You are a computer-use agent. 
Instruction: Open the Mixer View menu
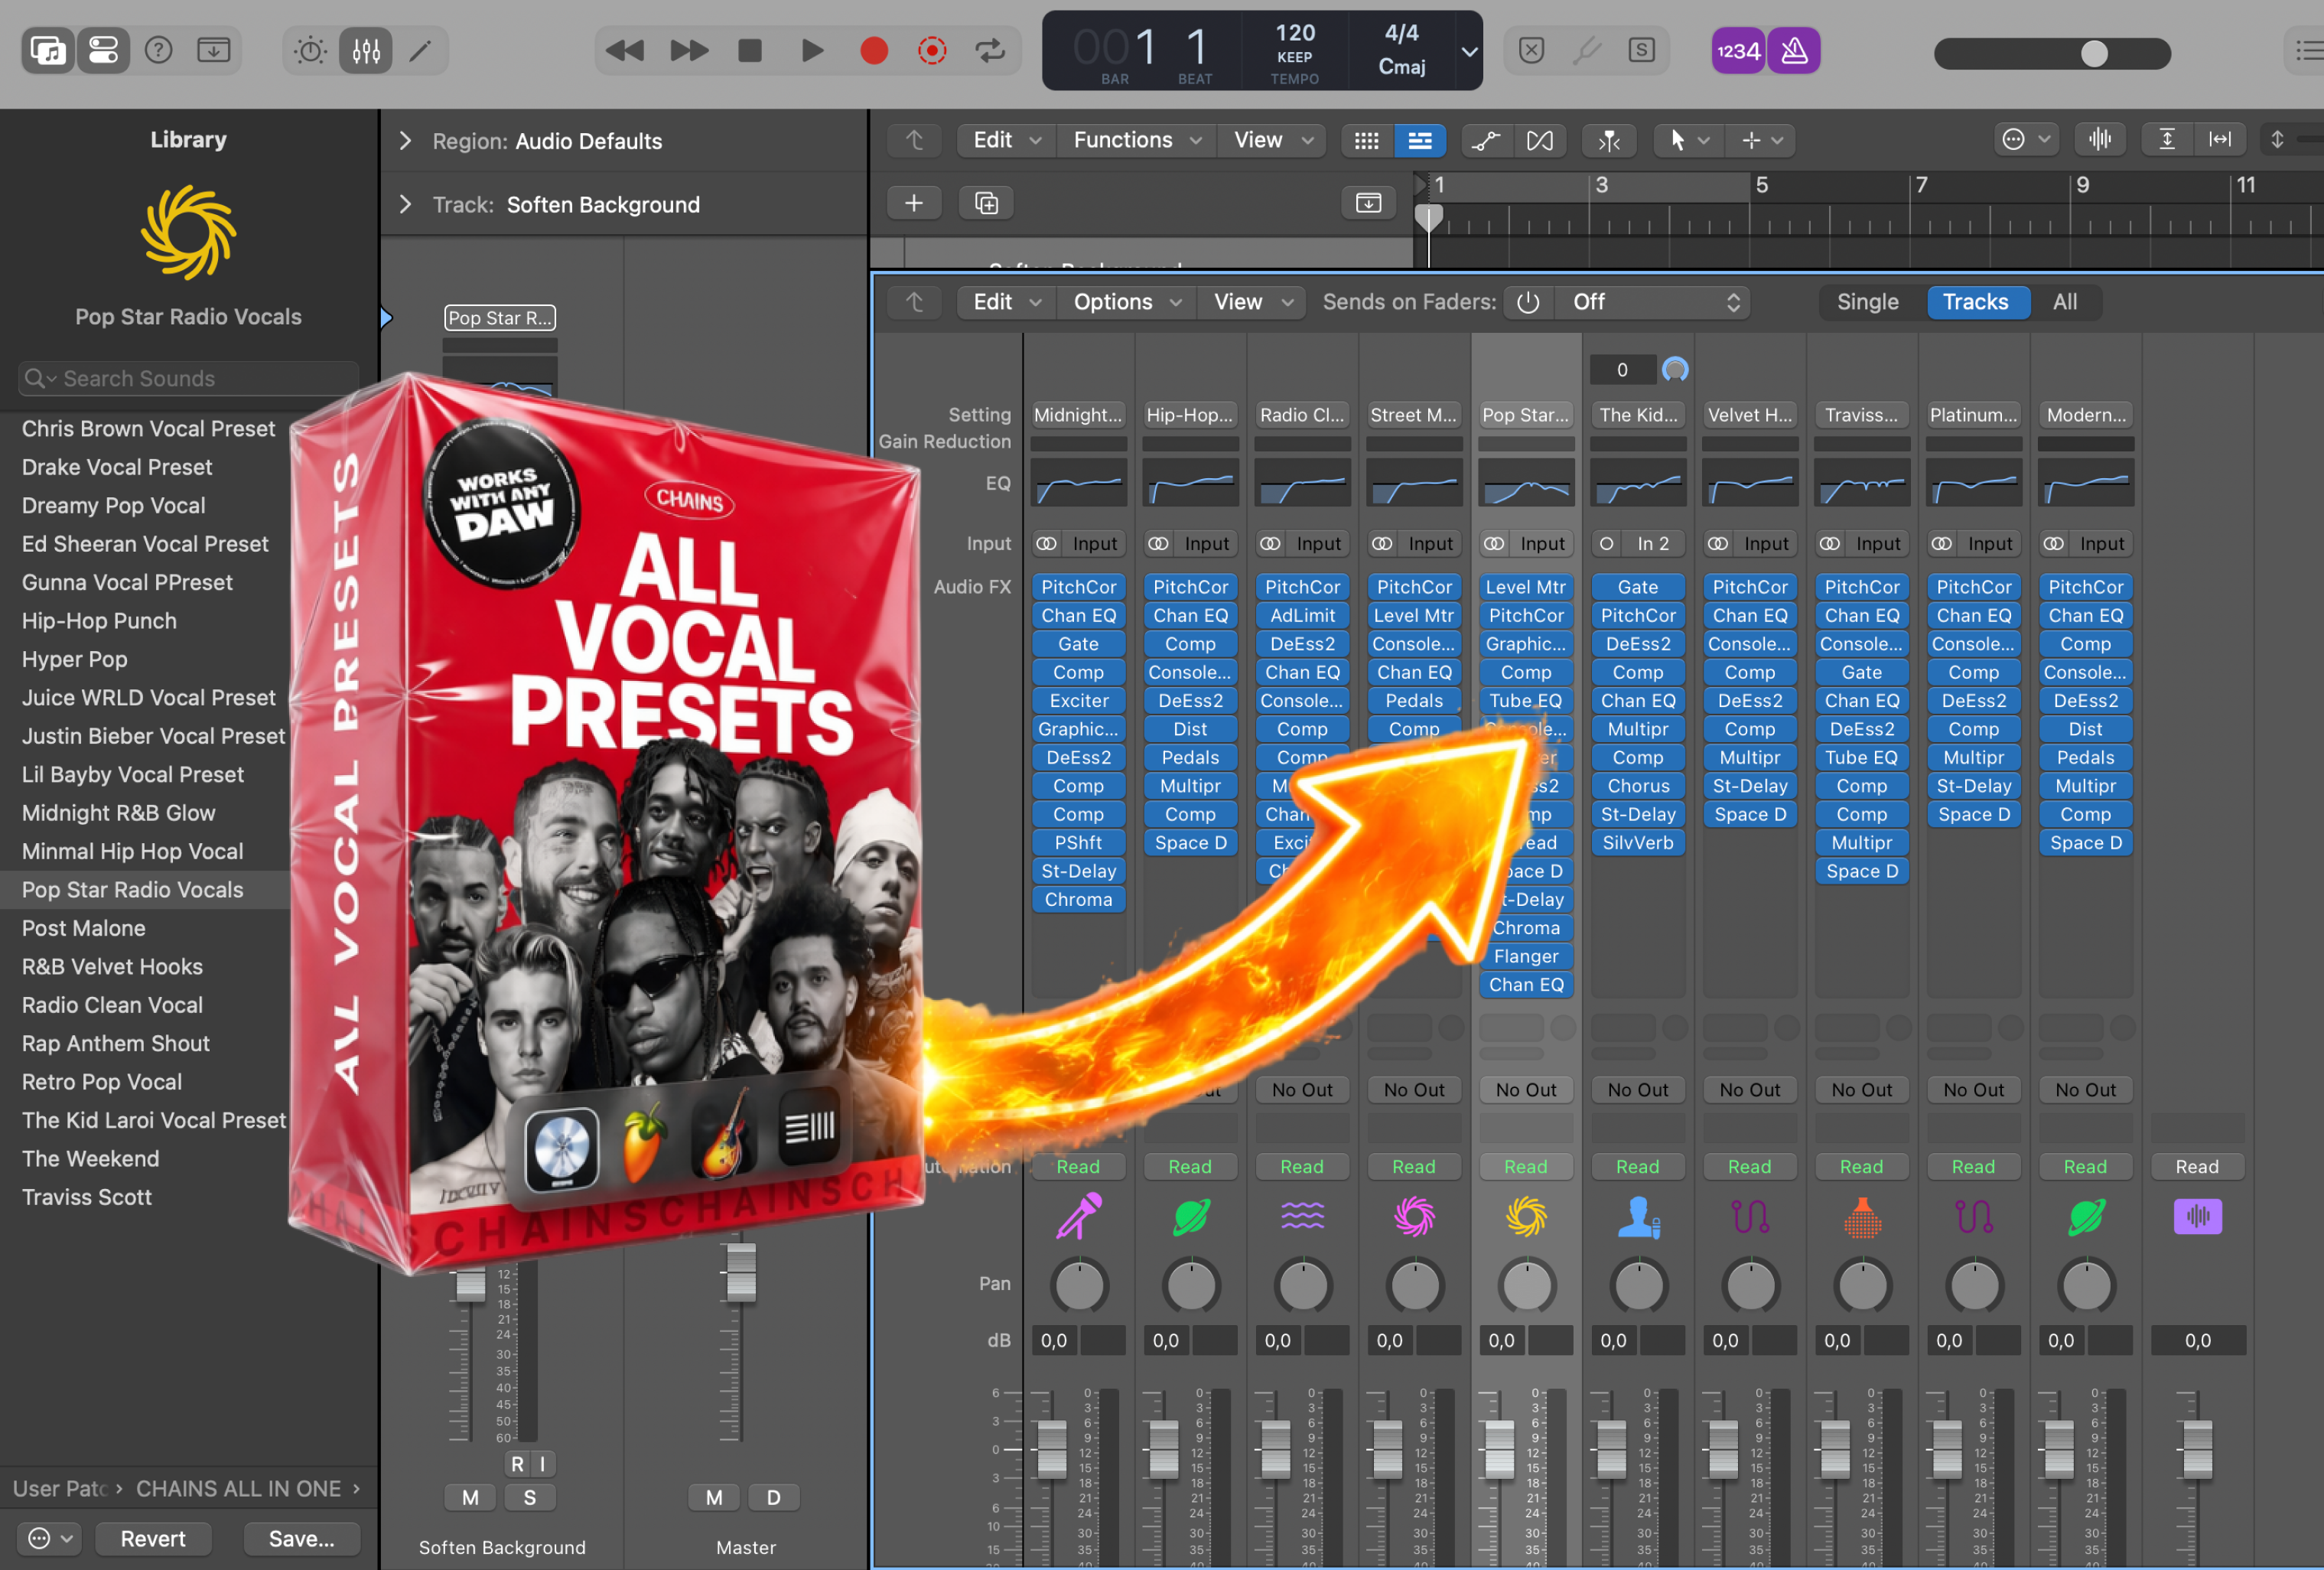(1252, 302)
